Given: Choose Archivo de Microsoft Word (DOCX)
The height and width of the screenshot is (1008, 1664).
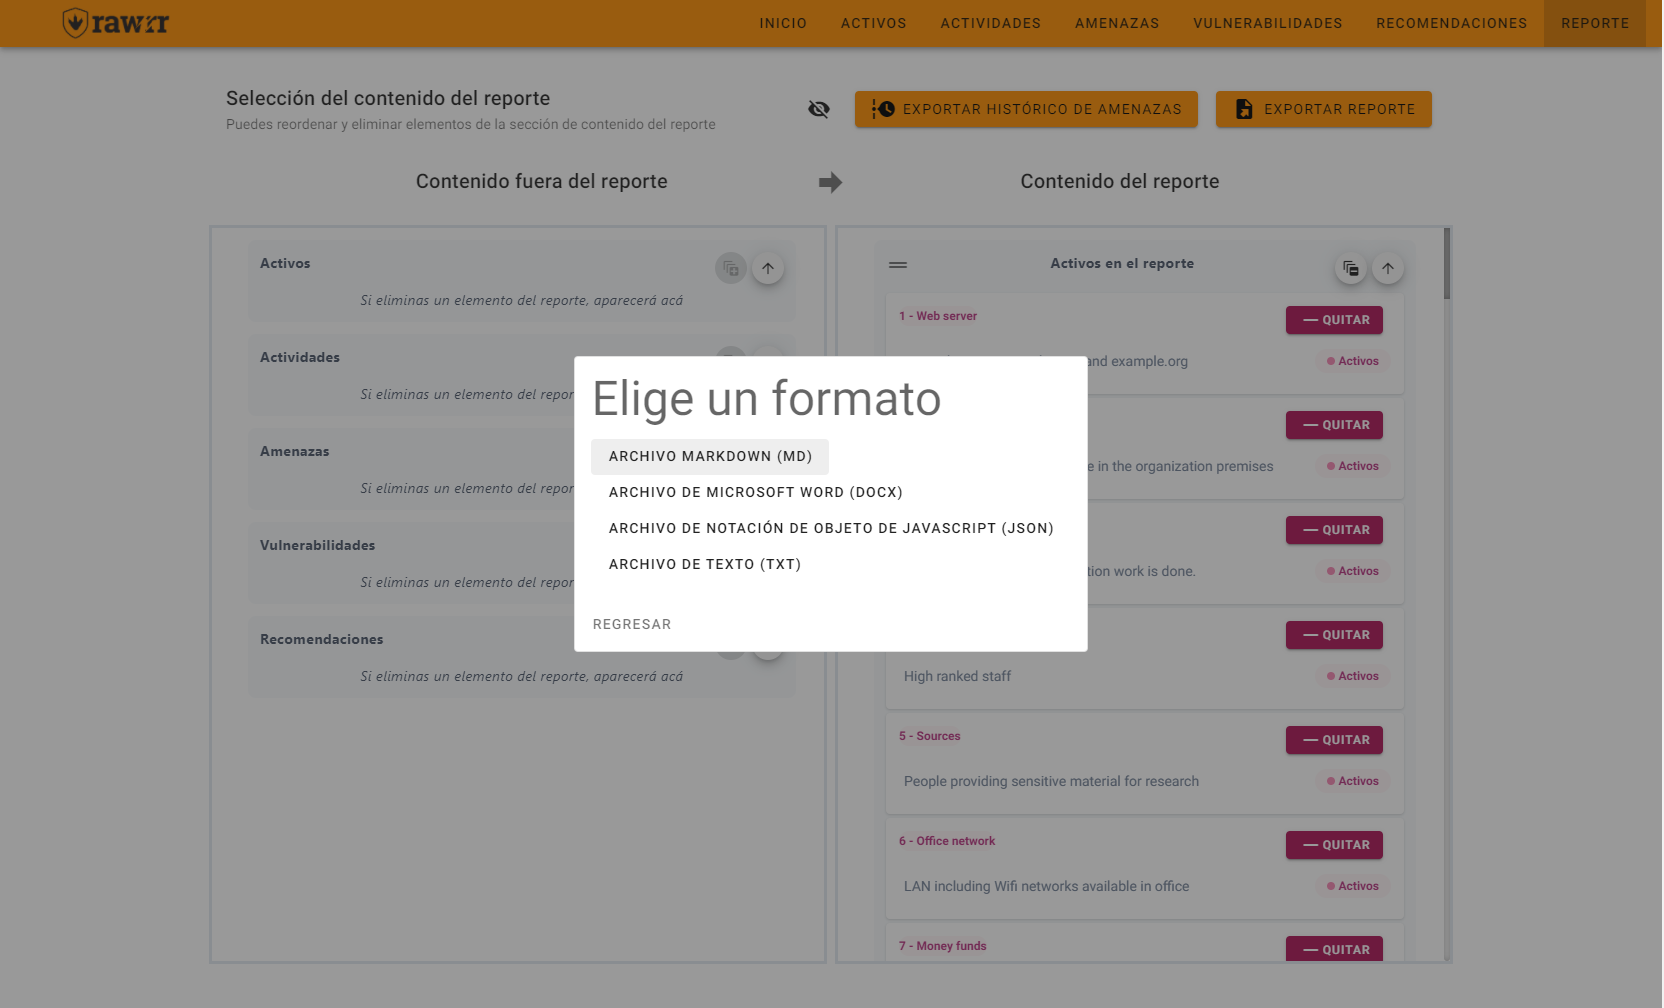Looking at the screenshot, I should point(756,492).
